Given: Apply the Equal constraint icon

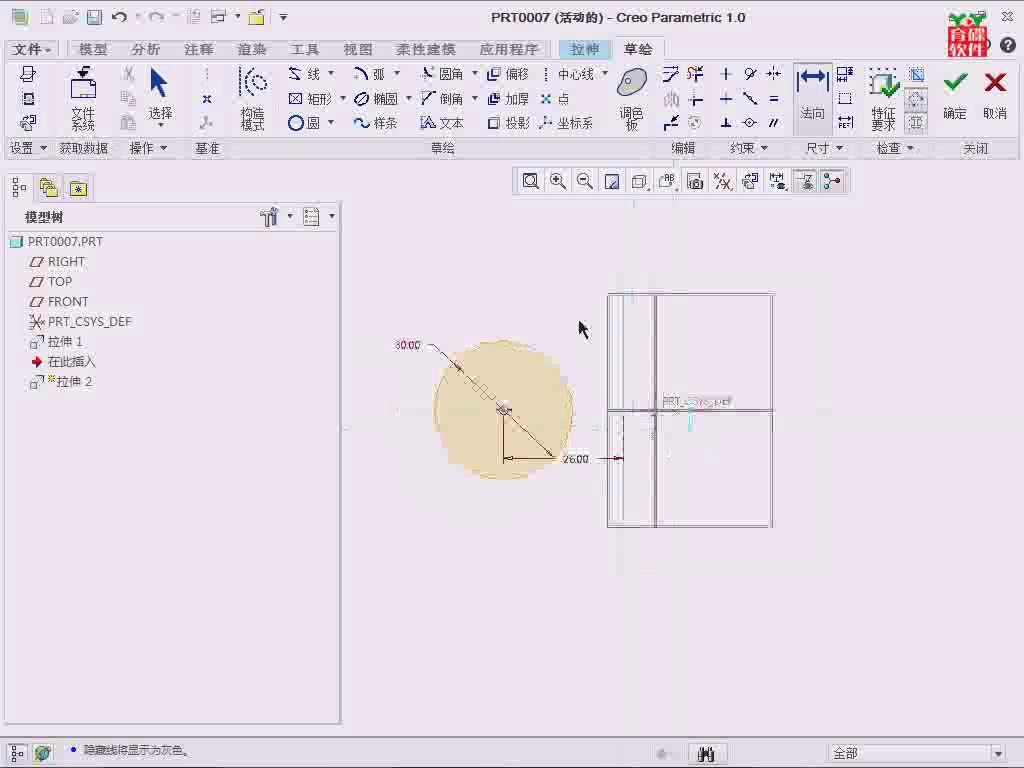Looking at the screenshot, I should [x=774, y=99].
